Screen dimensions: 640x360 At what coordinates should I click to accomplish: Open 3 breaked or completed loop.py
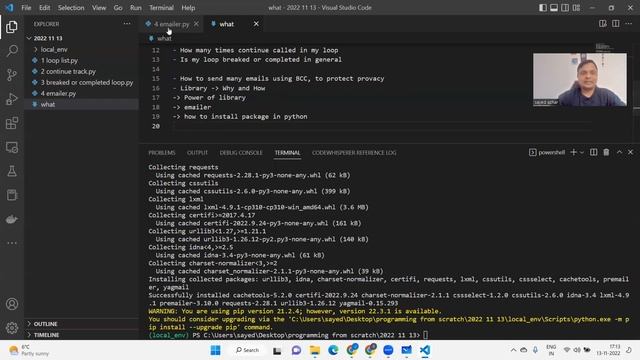(82, 82)
